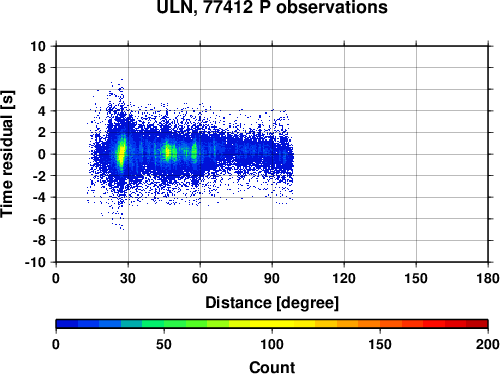Select the orange segment near colorbar 150

point(380,324)
